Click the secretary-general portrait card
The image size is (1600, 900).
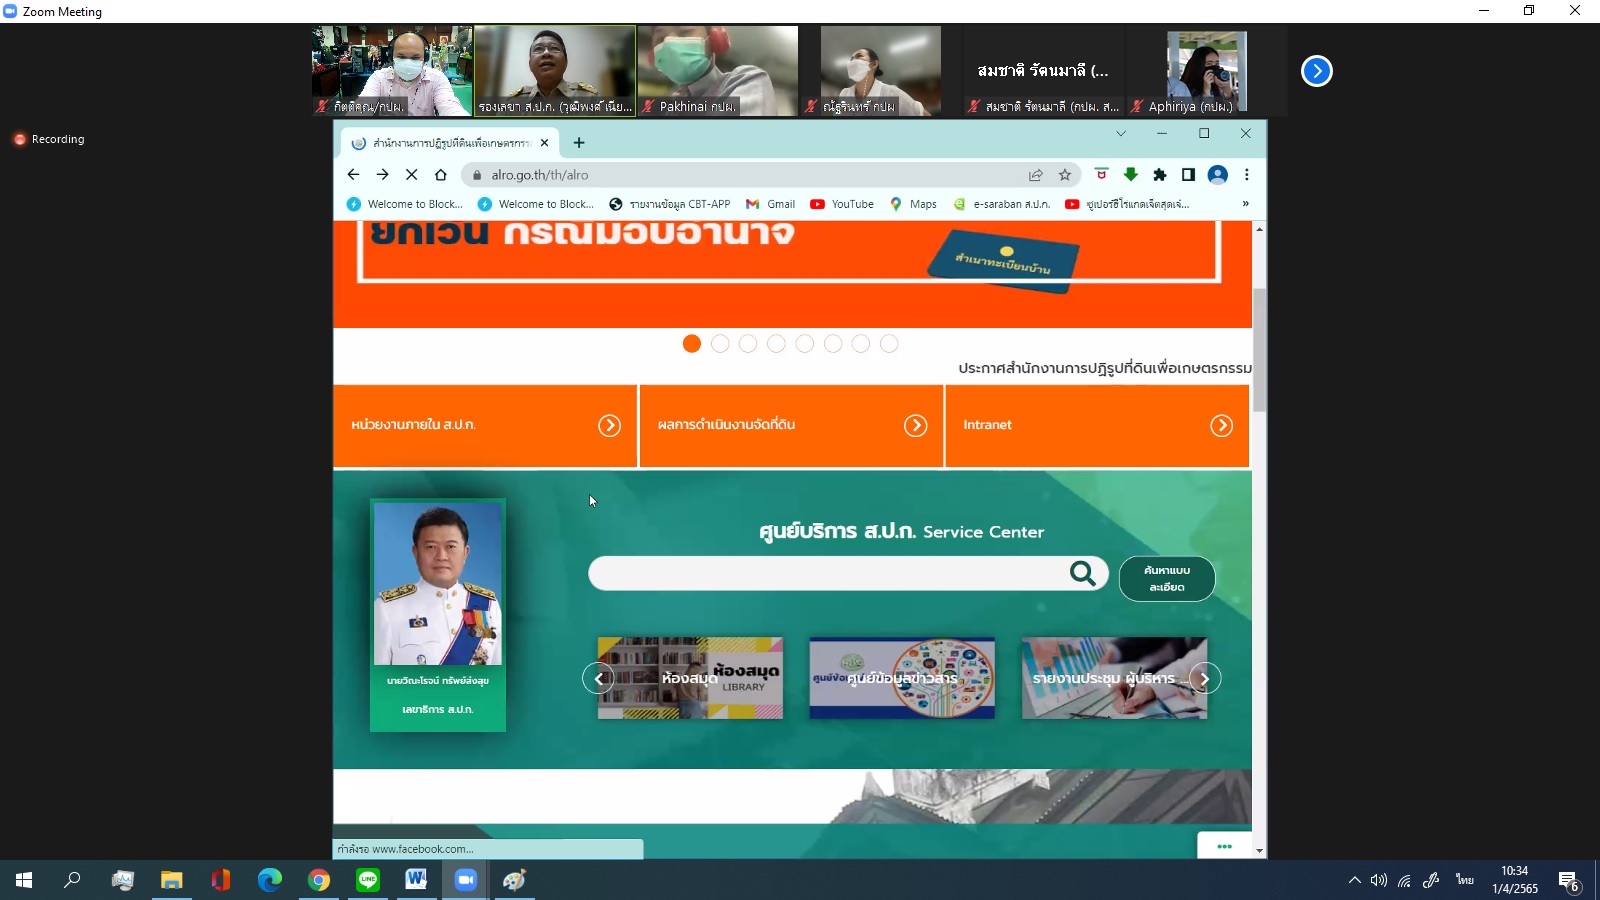[438, 615]
